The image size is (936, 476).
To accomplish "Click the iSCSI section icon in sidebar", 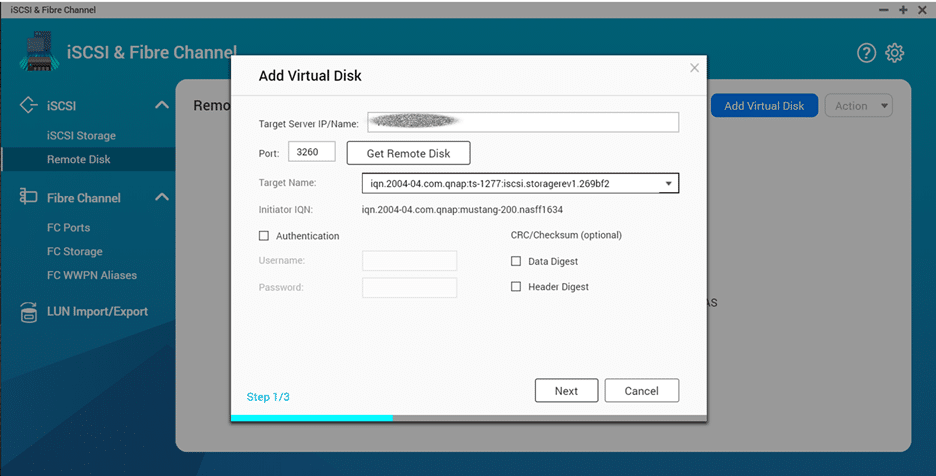I will pos(28,105).
